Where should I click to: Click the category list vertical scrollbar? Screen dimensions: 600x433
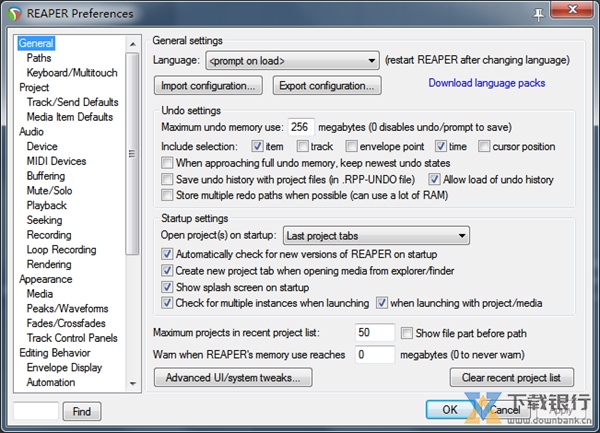coord(133,150)
